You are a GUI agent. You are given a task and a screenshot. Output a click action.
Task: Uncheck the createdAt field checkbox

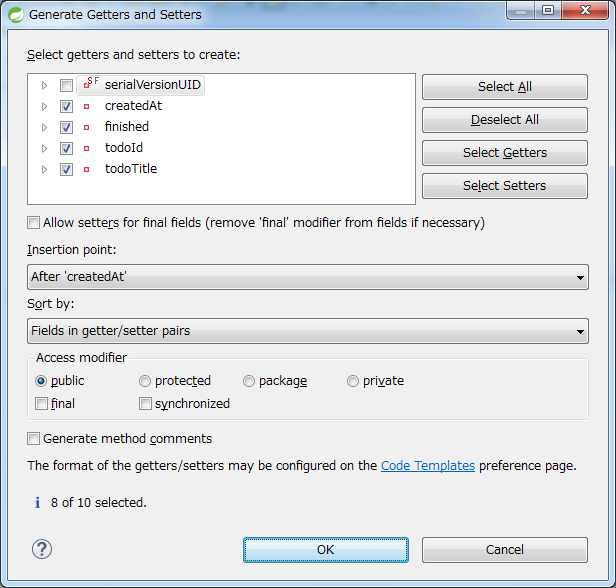pos(66,106)
